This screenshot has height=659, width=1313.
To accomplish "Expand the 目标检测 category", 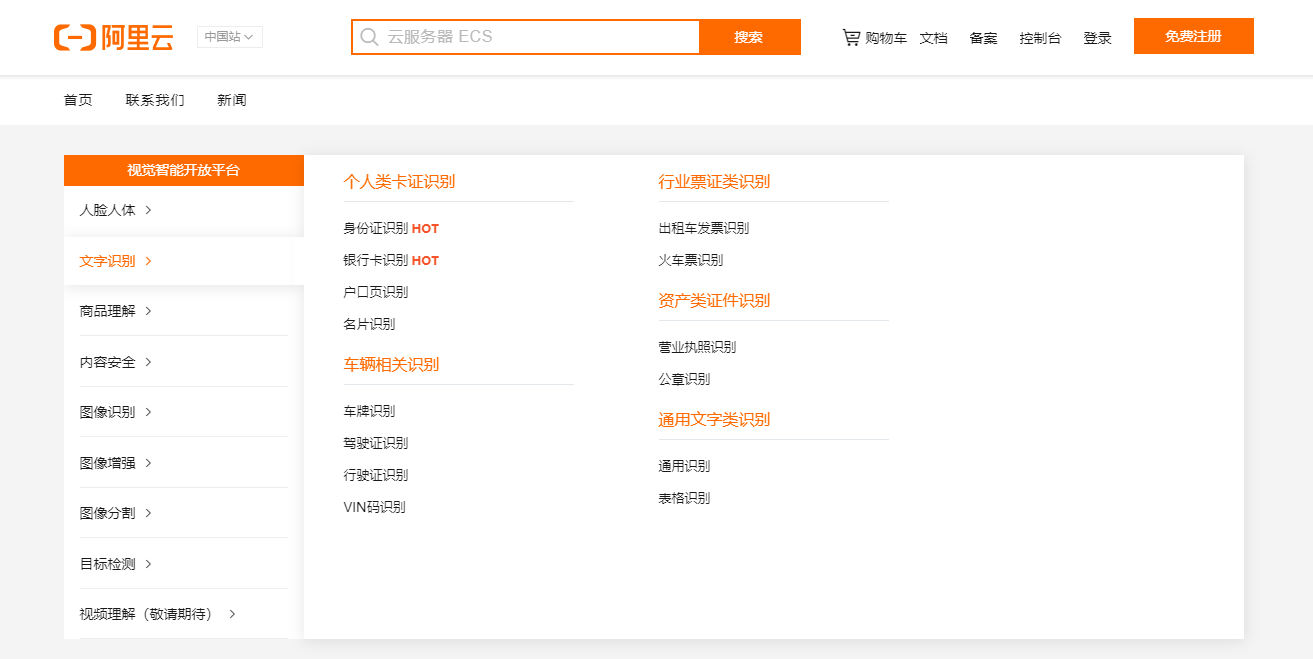I will 184,564.
